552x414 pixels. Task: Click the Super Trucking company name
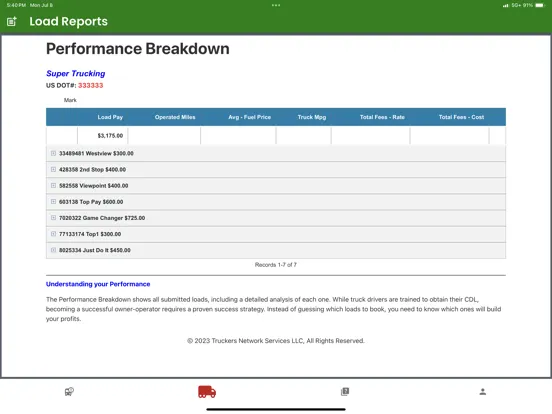tap(76, 74)
